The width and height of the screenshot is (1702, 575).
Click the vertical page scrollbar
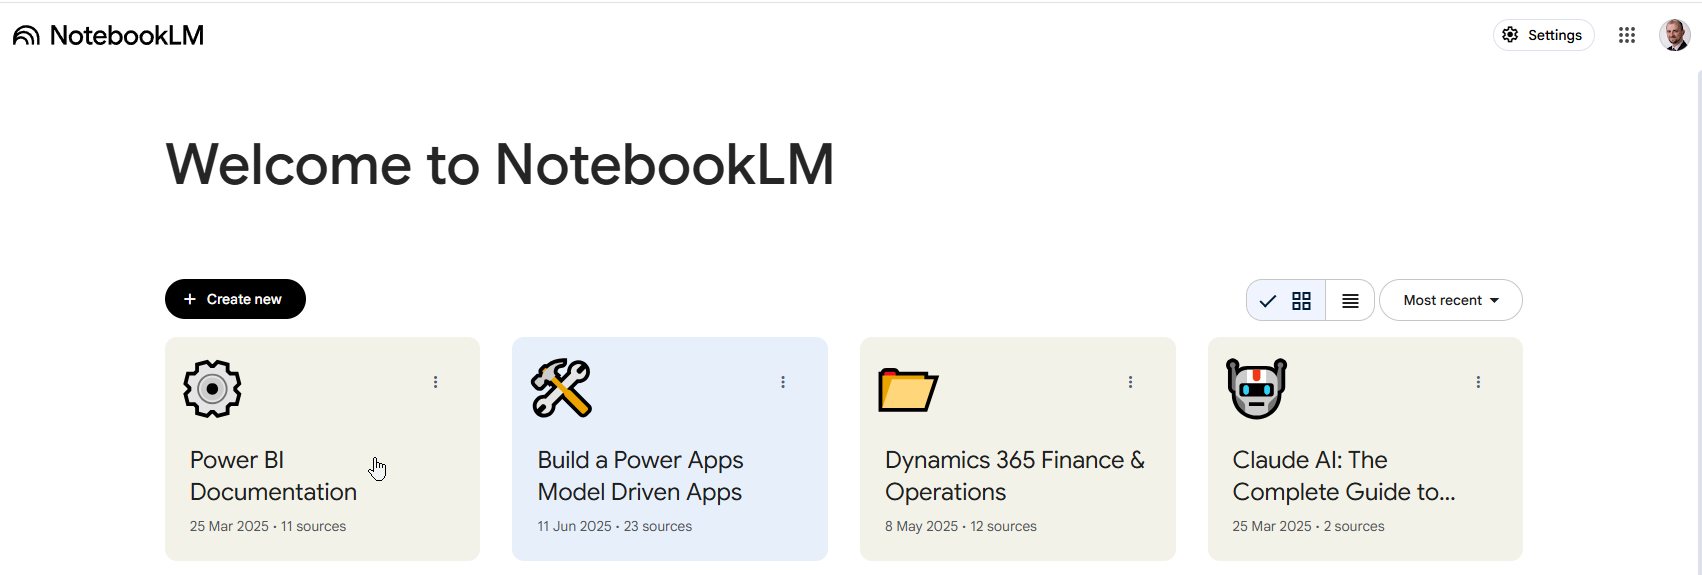pyautogui.click(x=1699, y=320)
